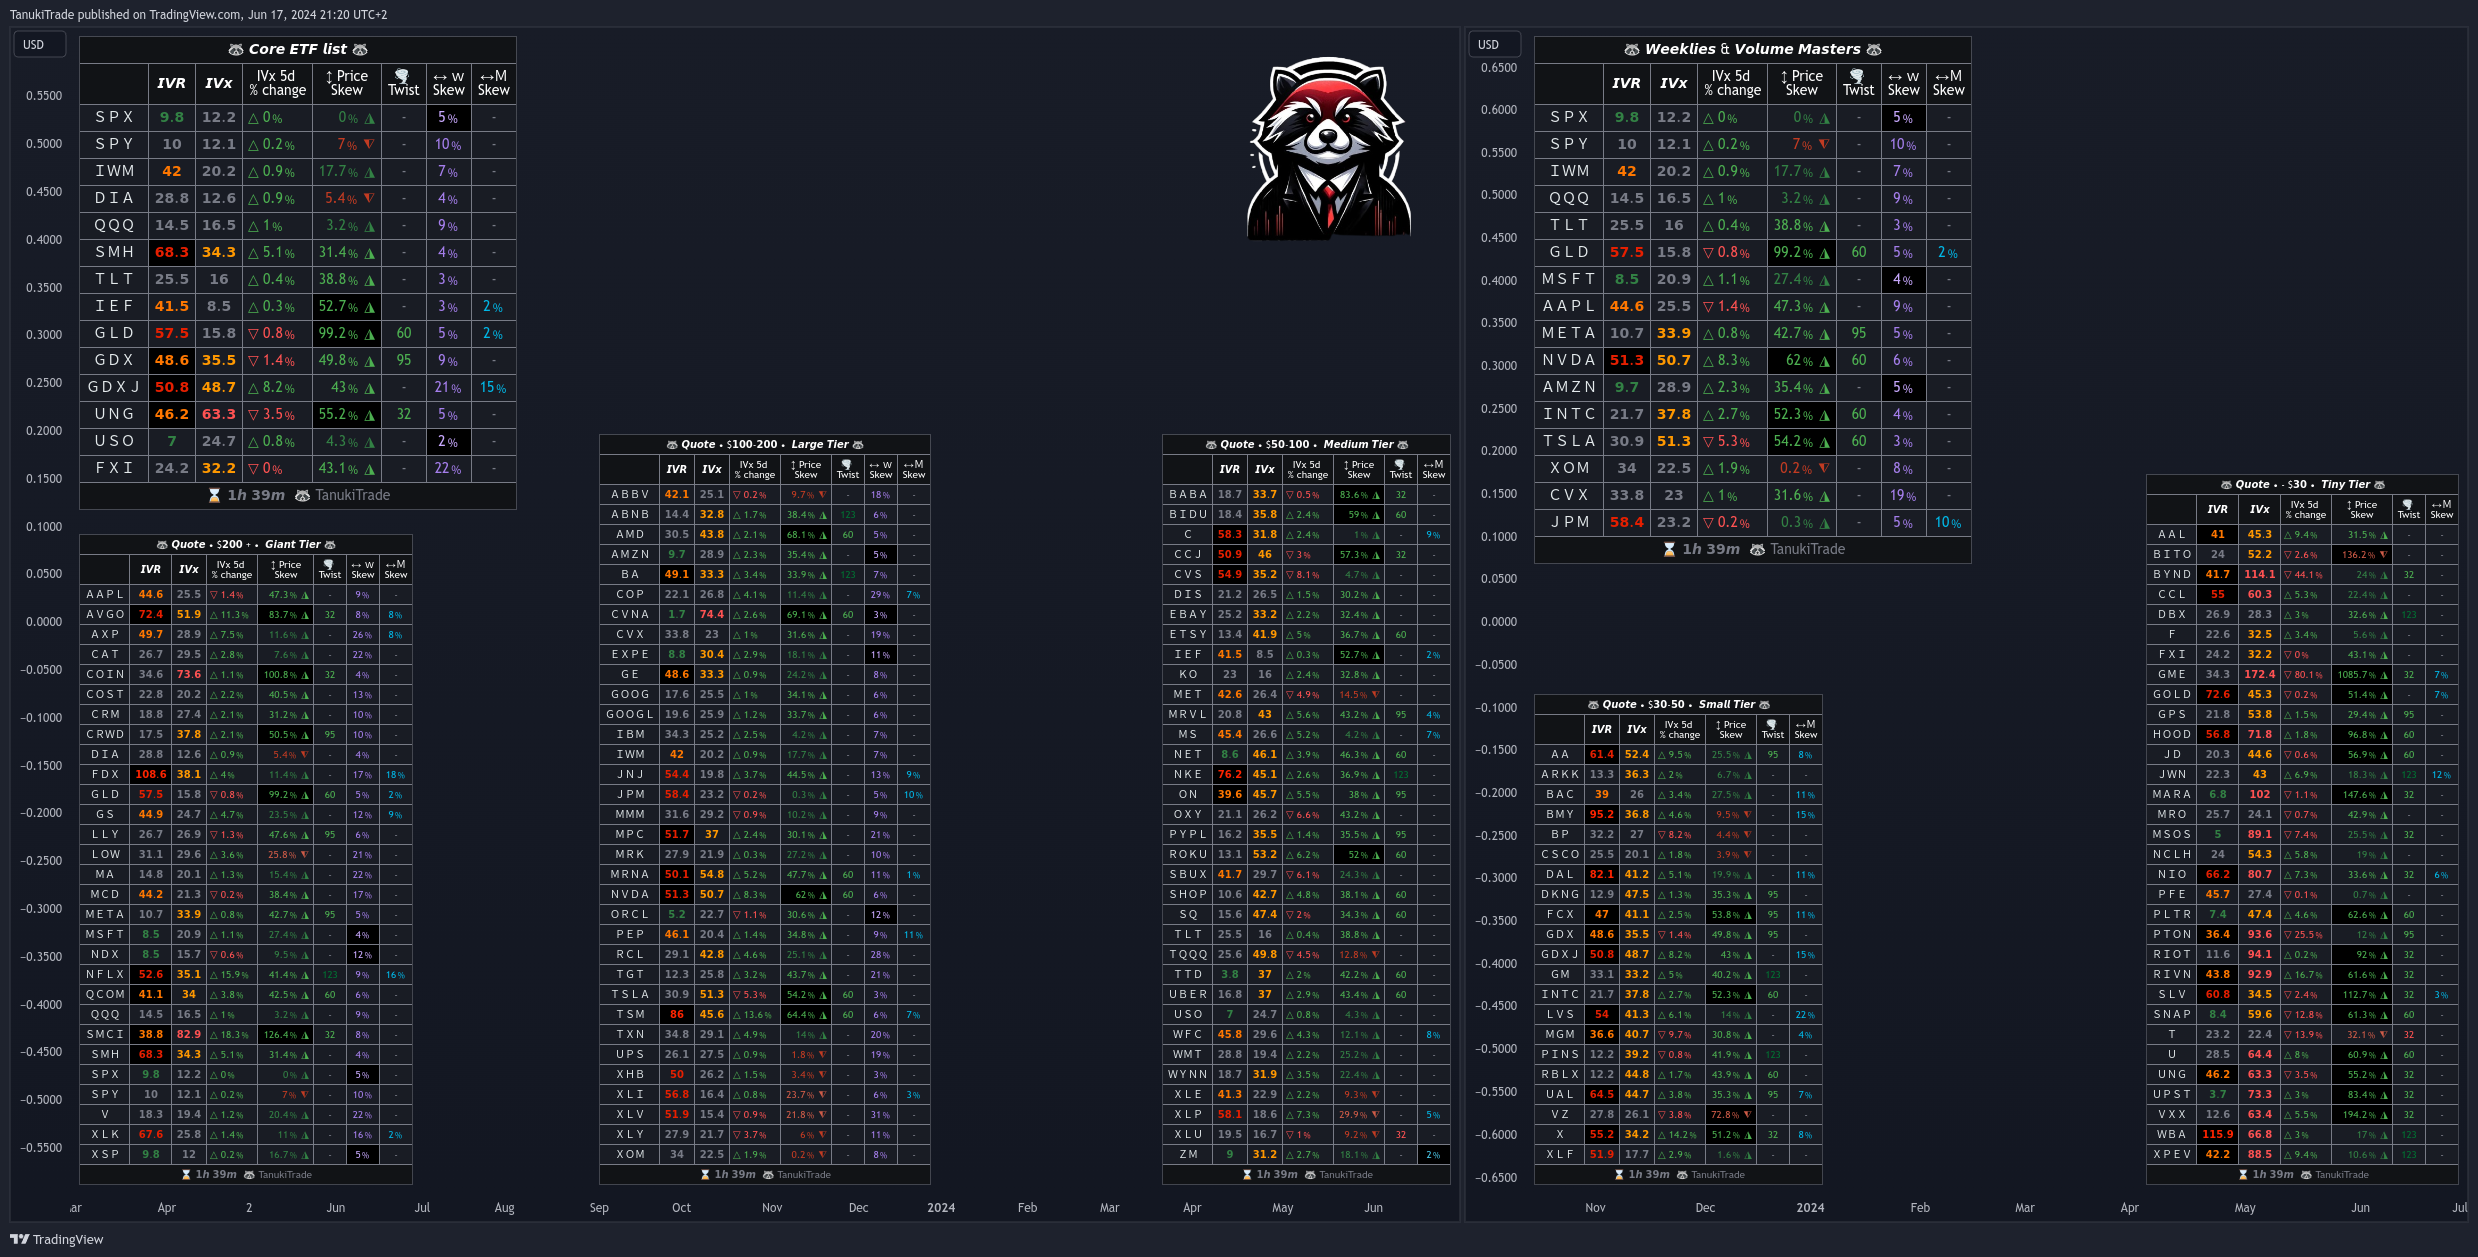The image size is (2478, 1257).
Task: Open the USD currency selector on right chart
Action: click(1495, 44)
